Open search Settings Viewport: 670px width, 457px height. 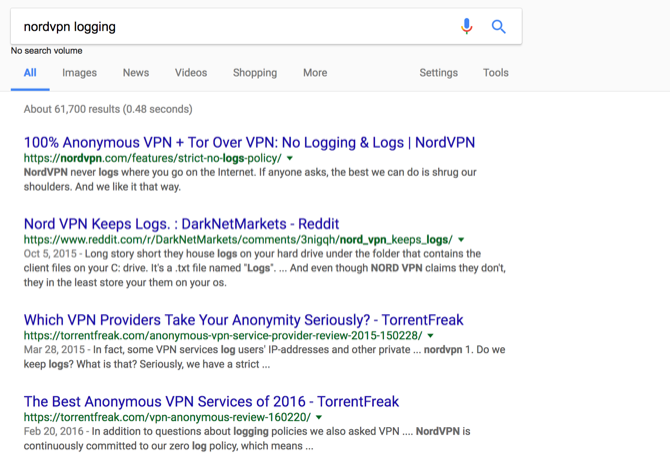click(438, 73)
